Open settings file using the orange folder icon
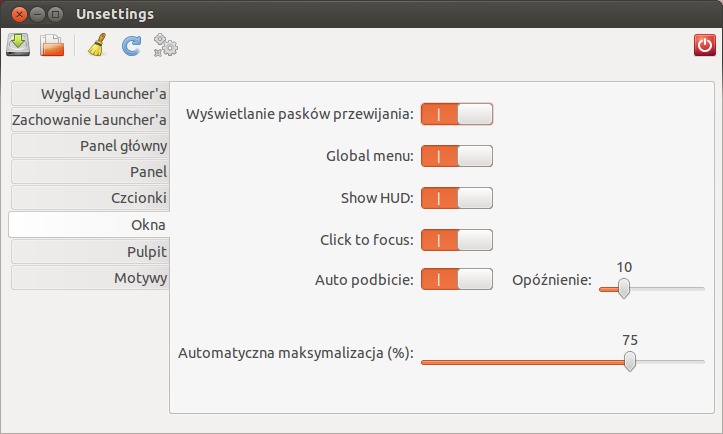This screenshot has width=723, height=434. pos(52,45)
